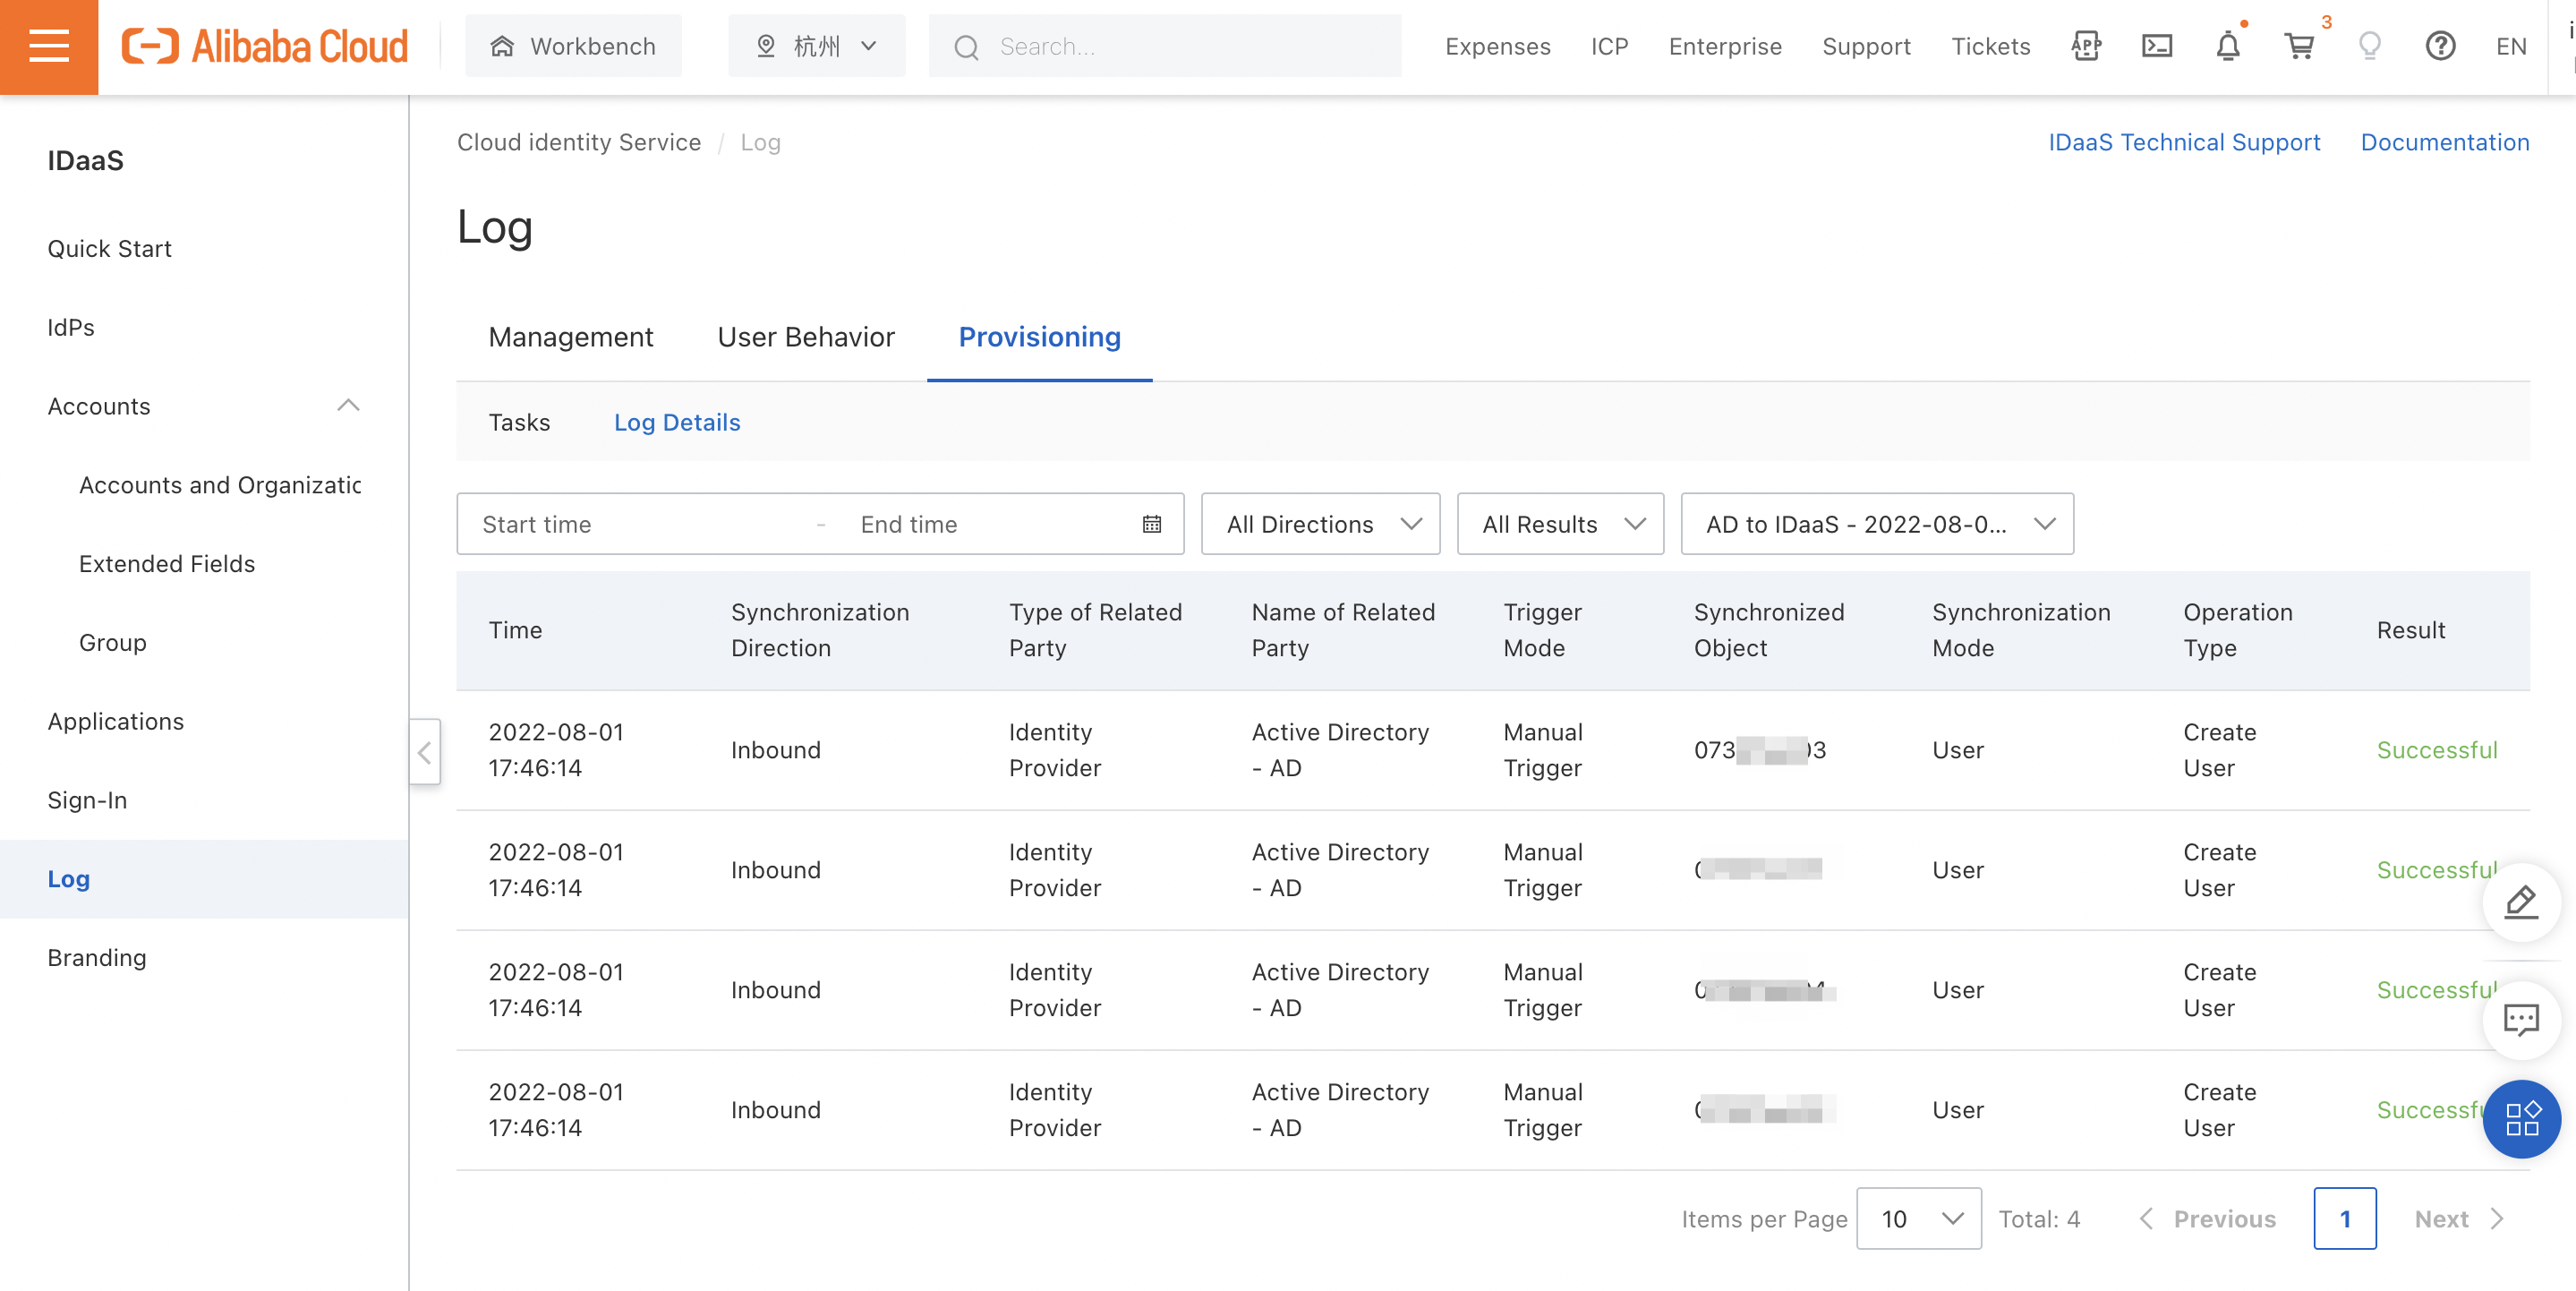Screen dimensions: 2576x1291
Task: Click the APP mobile app icon
Action: click(x=2086, y=45)
